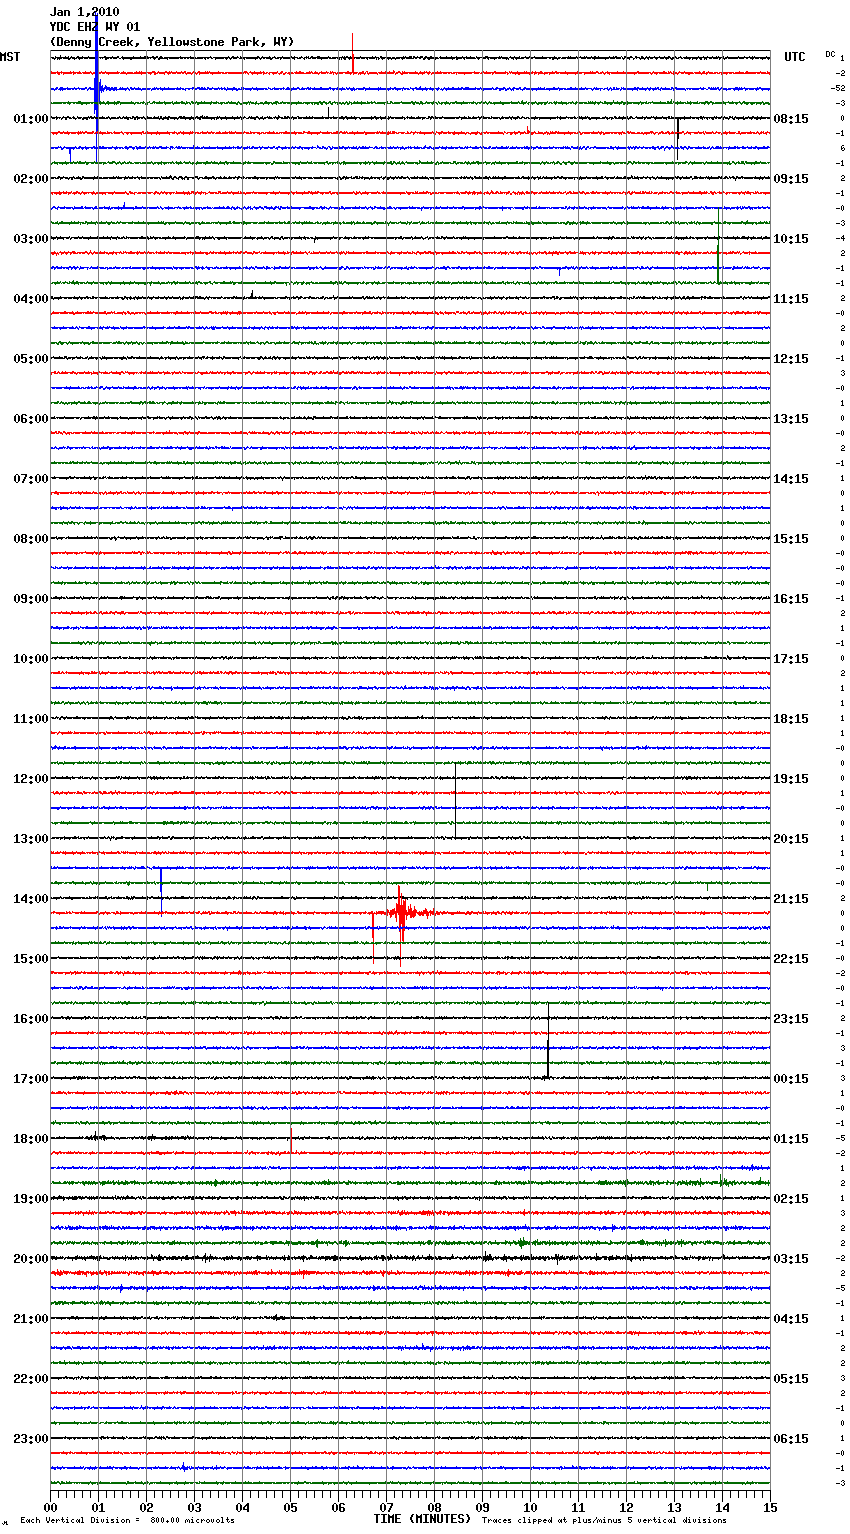
Task: Click the '(Denny Creek, Yellowstone Park, WY)' title
Action: click(172, 42)
